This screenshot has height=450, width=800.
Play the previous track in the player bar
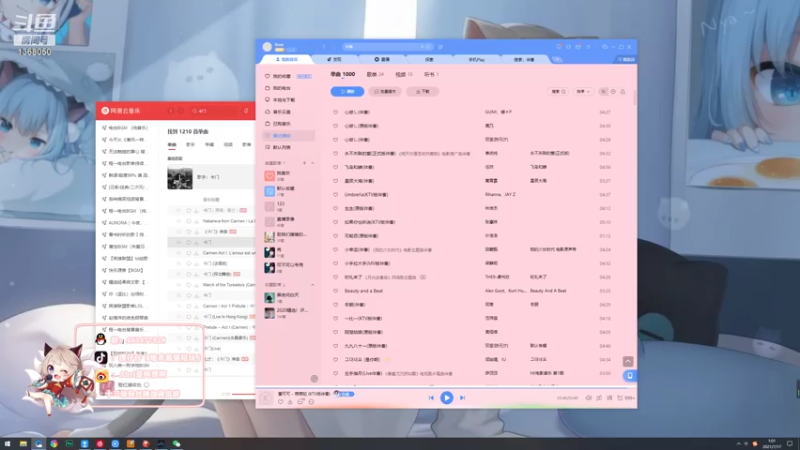431,397
